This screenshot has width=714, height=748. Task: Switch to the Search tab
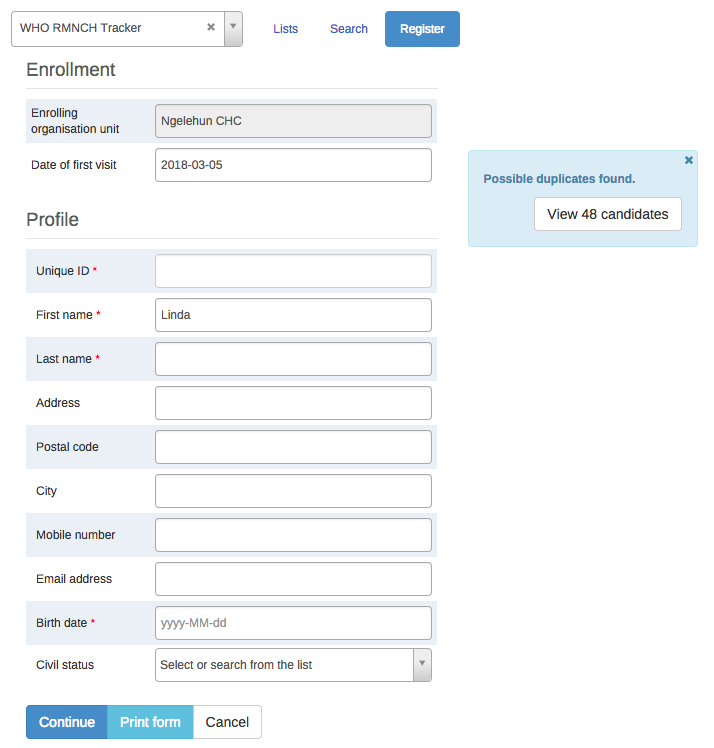point(349,29)
